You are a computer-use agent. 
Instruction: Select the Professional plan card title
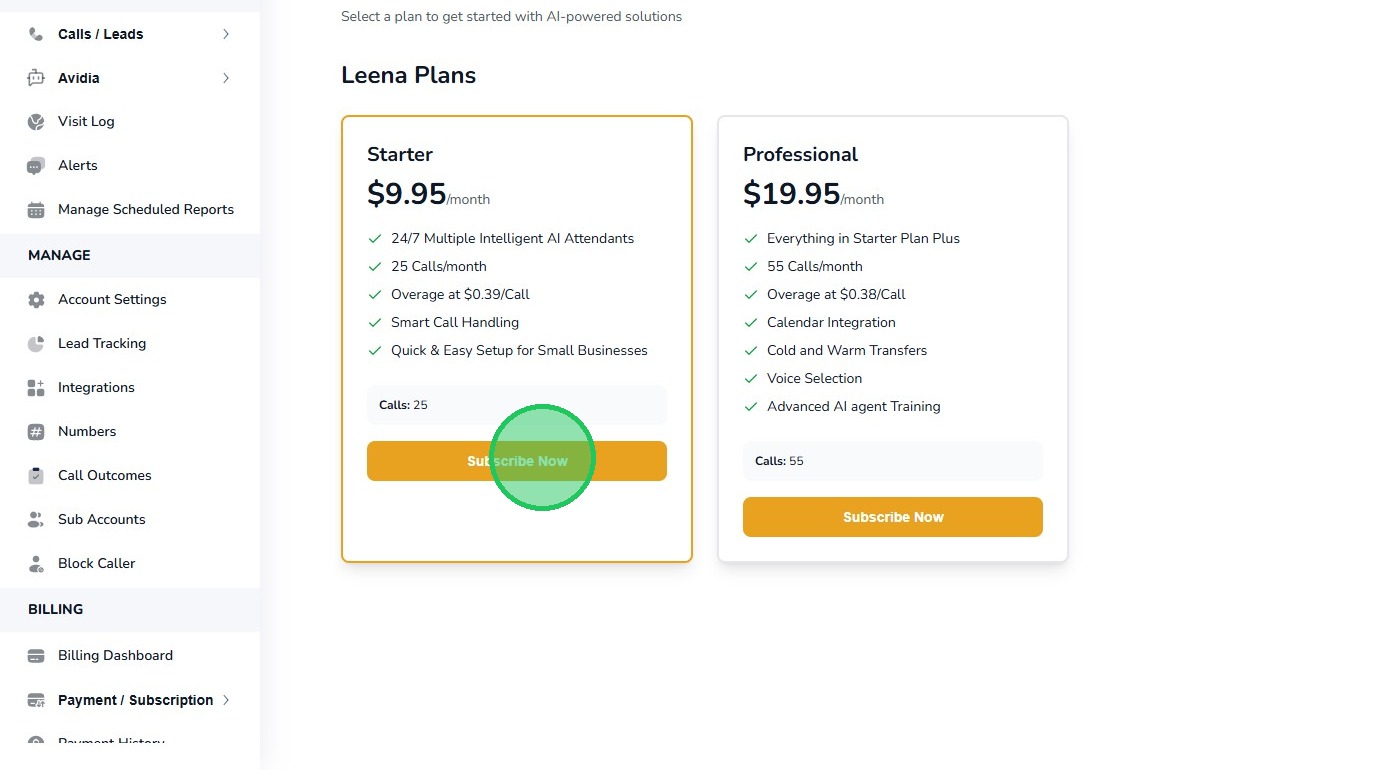[800, 155]
